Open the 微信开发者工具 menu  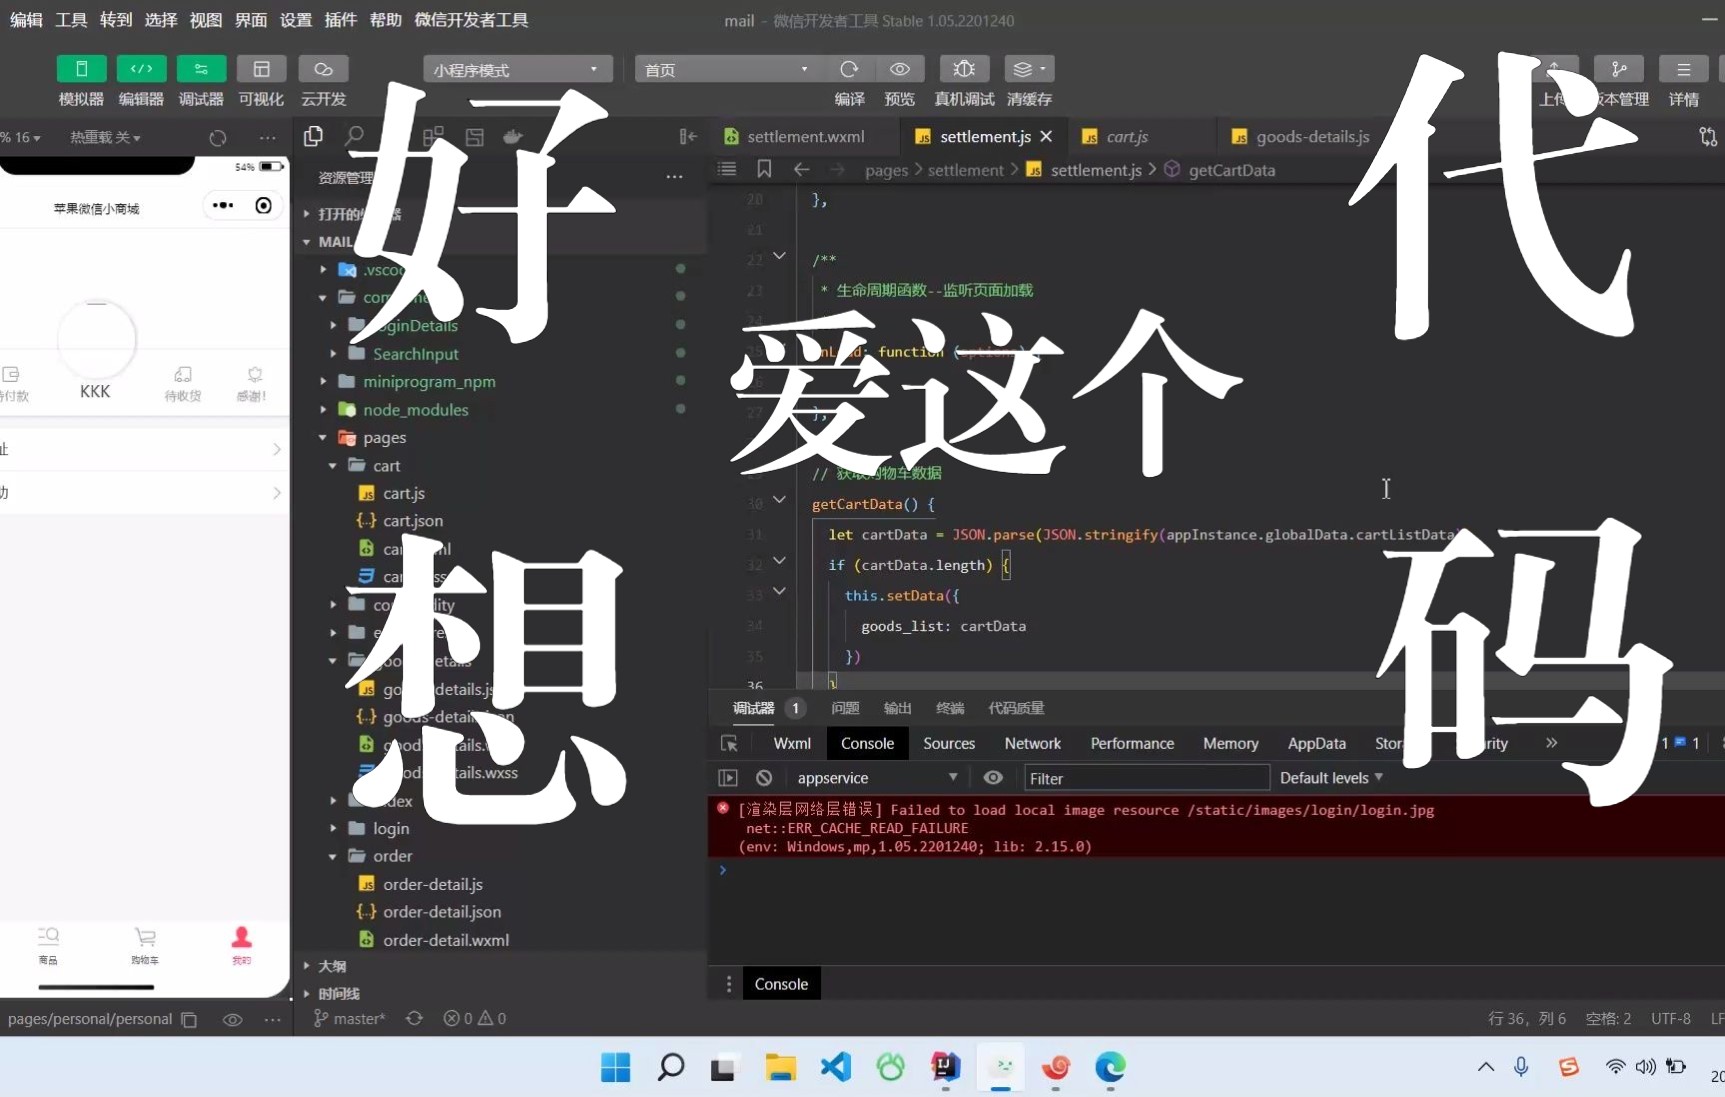coord(471,20)
